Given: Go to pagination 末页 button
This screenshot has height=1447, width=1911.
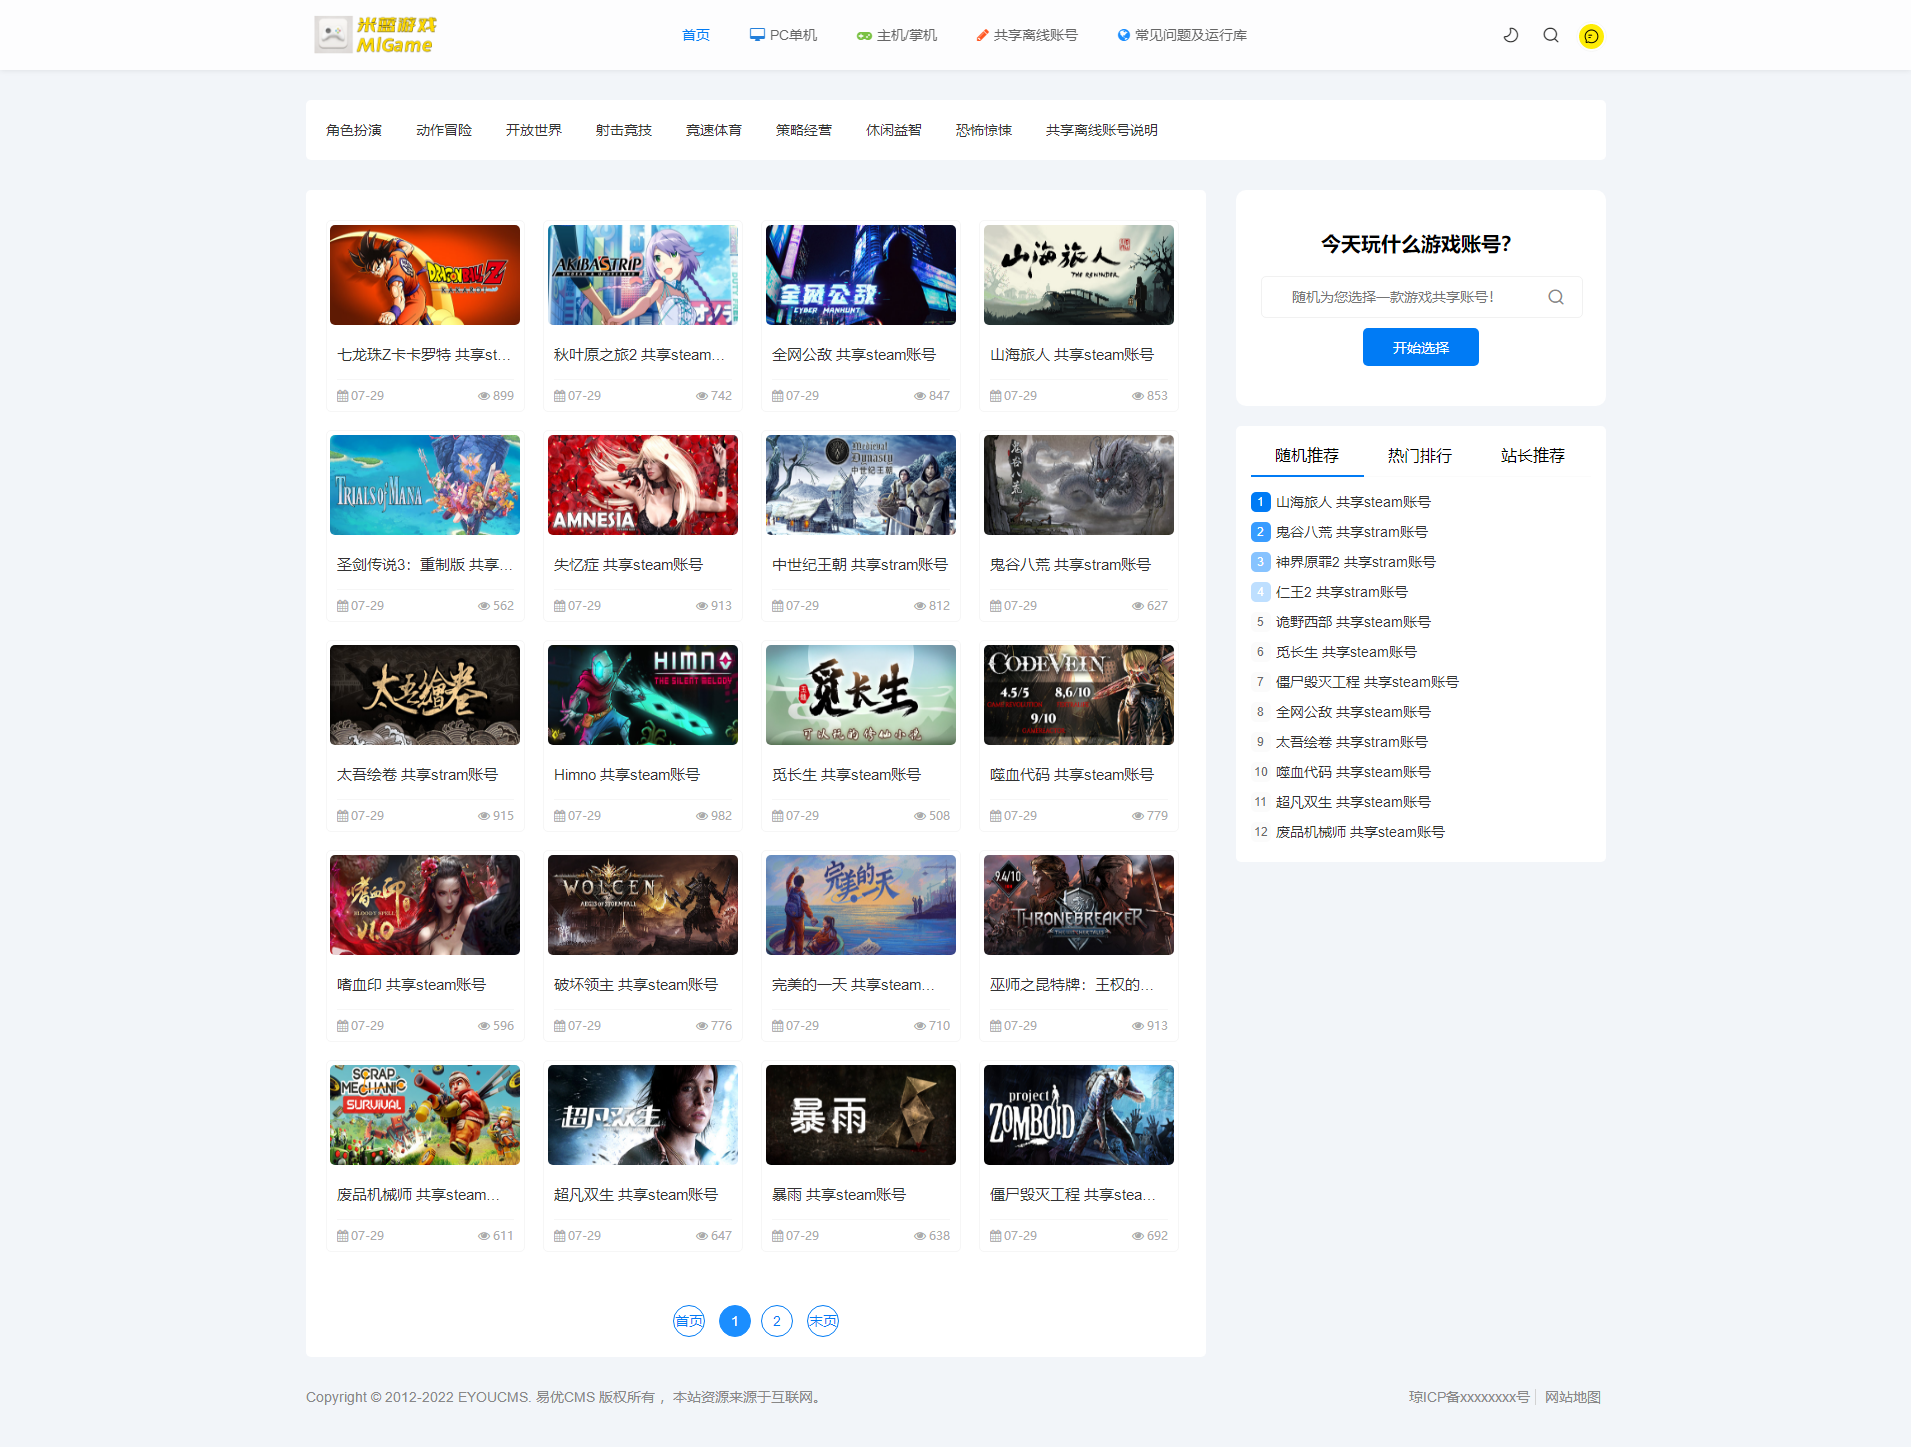Looking at the screenshot, I should [823, 1321].
